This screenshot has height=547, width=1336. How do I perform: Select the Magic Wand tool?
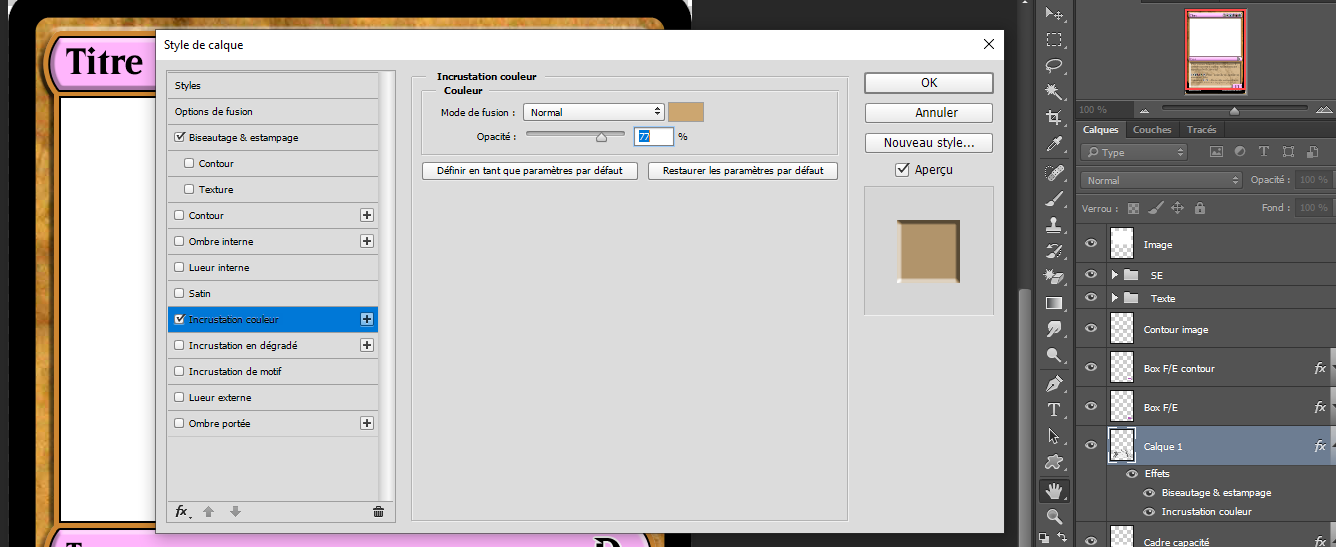click(1054, 92)
